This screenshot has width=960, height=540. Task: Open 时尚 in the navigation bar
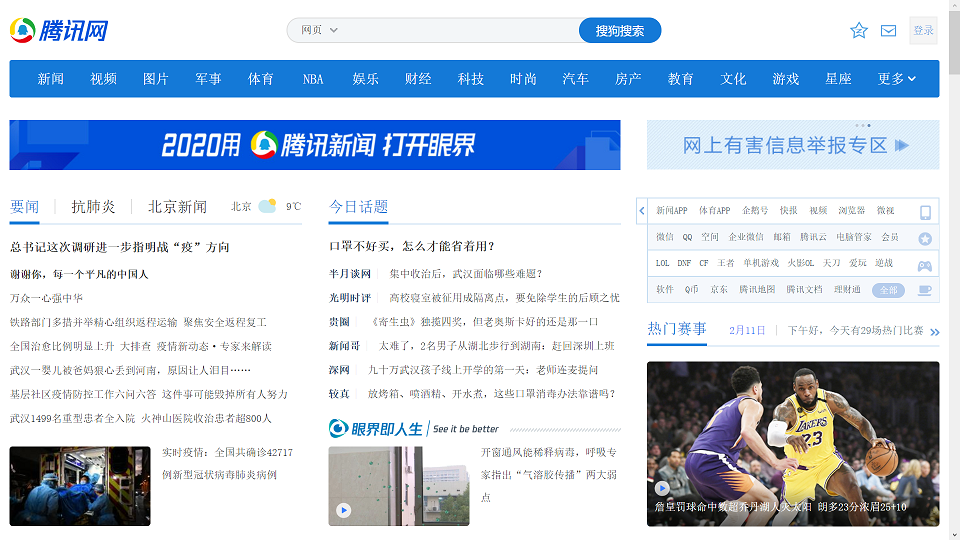coord(523,79)
